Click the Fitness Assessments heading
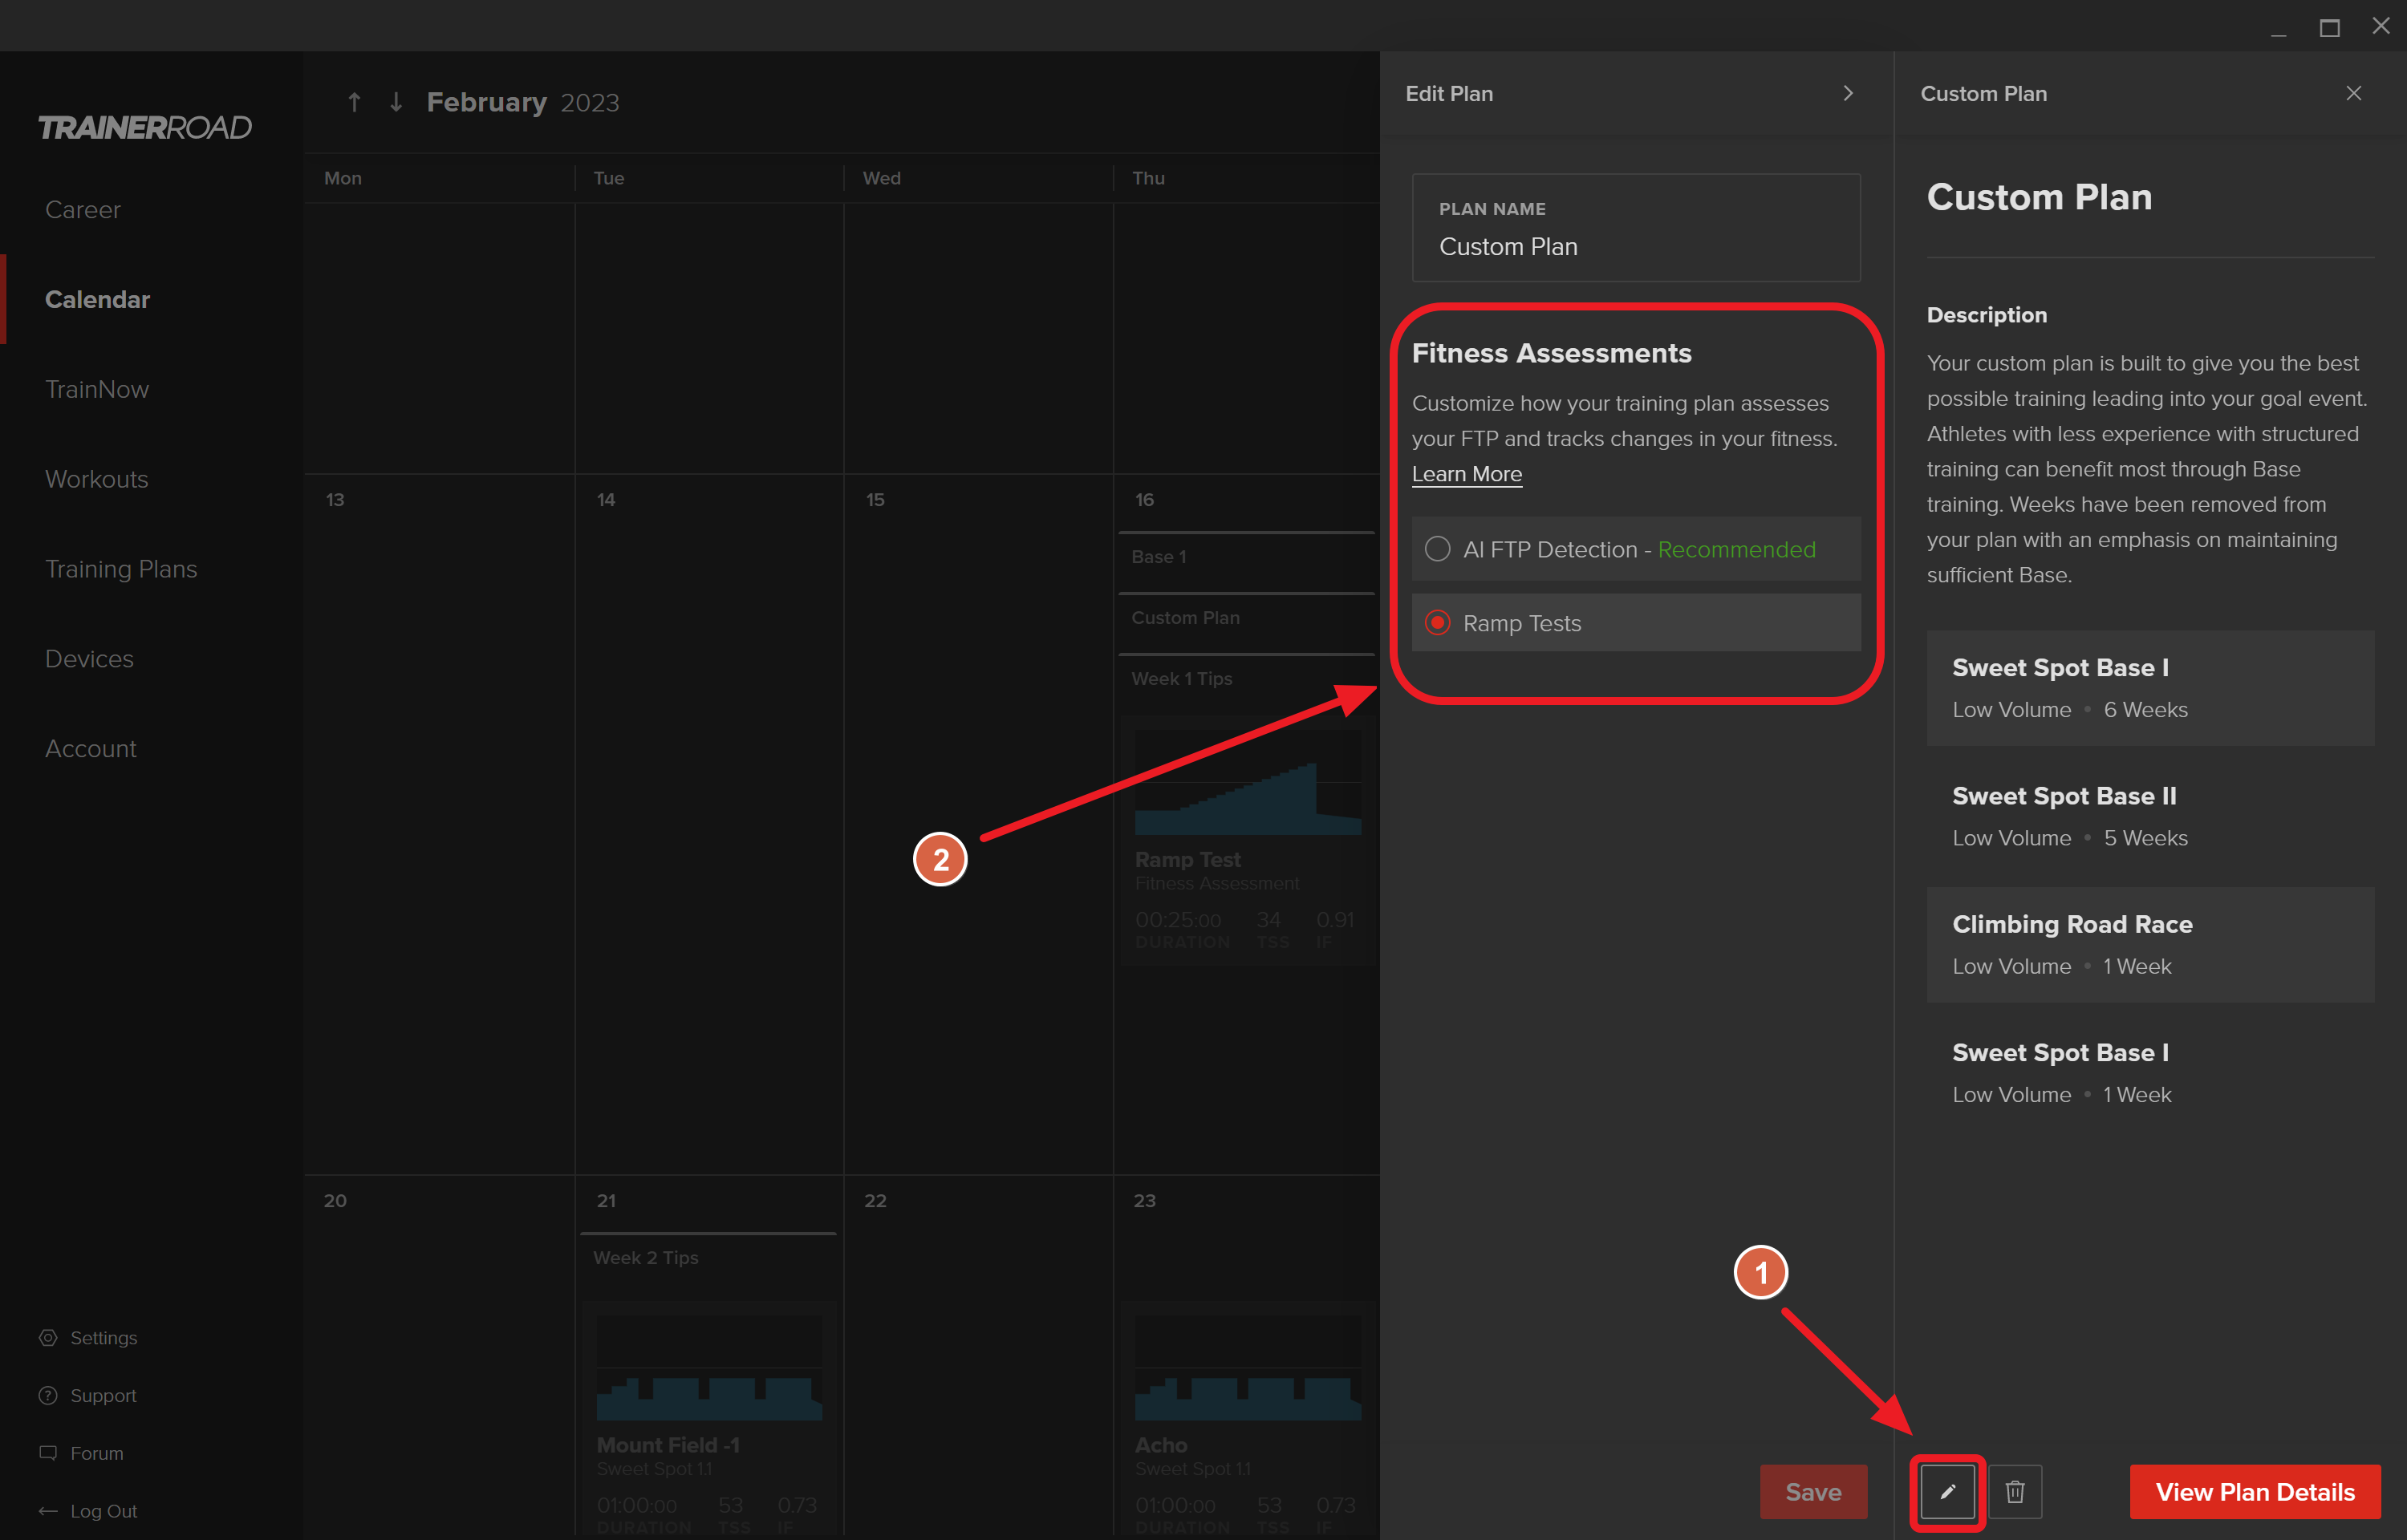 pyautogui.click(x=1551, y=353)
